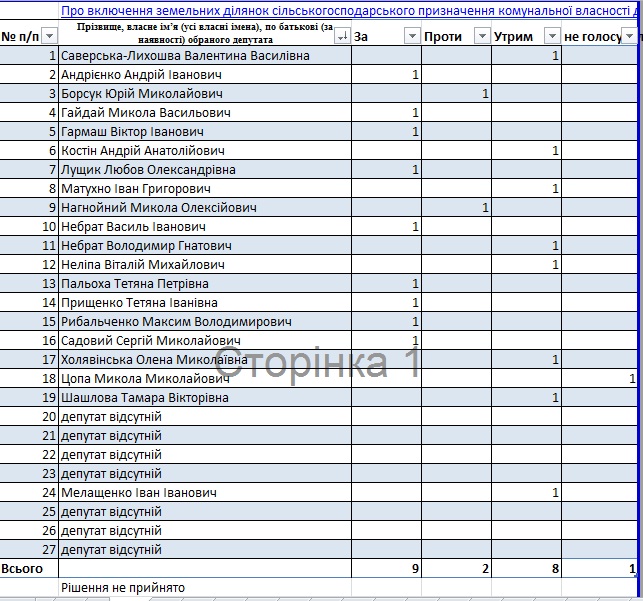643x601 pixels.
Task: Select Проти vote of Борсук Юрій
Action: point(456,93)
